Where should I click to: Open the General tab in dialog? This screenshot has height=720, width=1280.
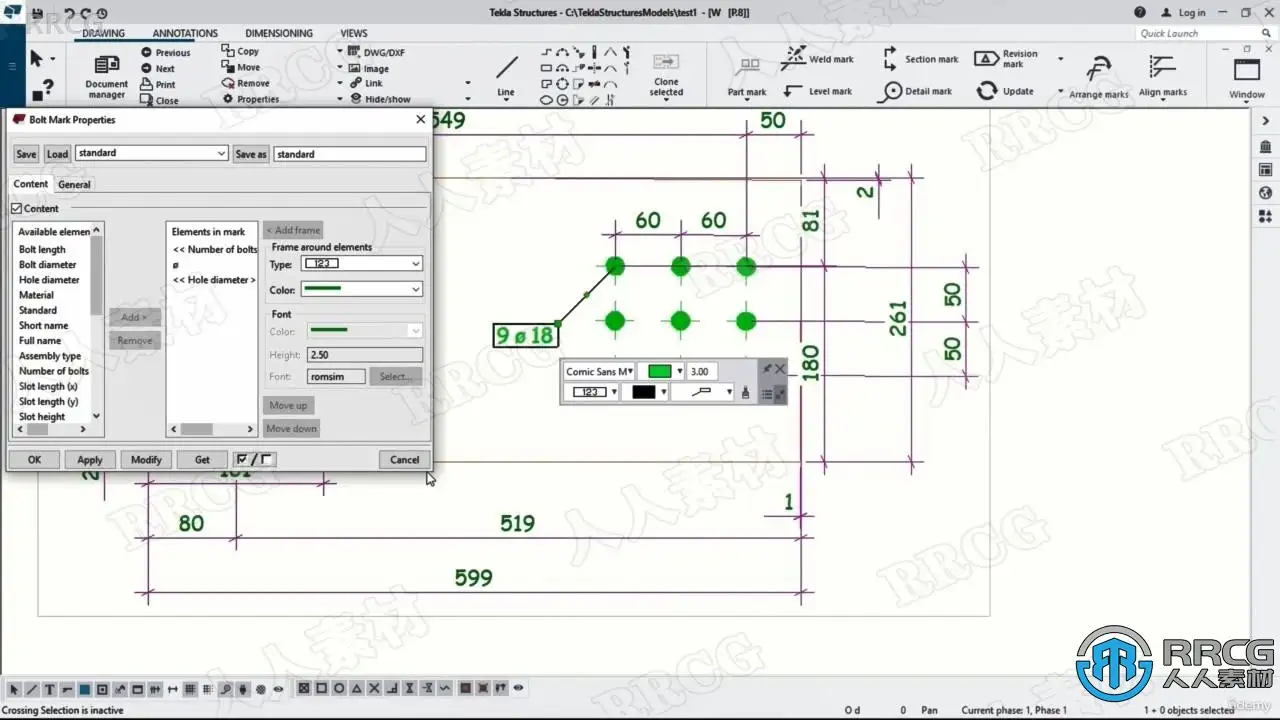pos(74,185)
